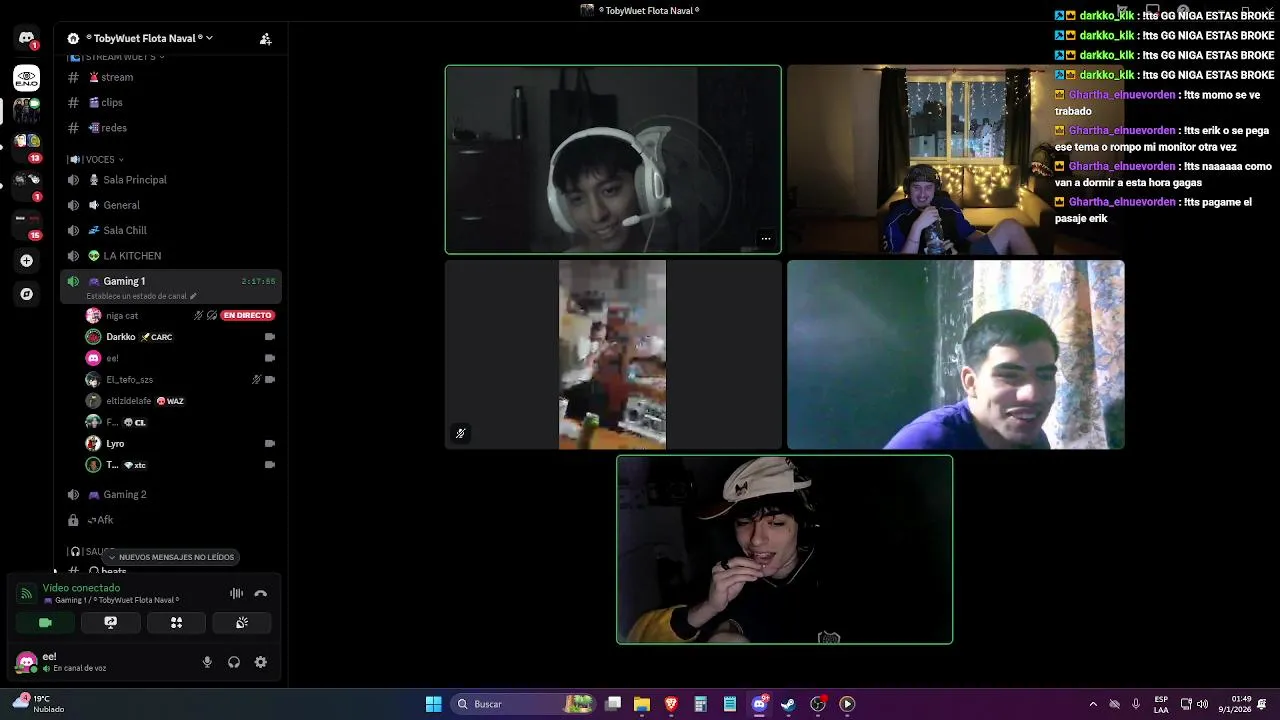Click Darkko user in voice list
1280x720 pixels.
tap(120, 337)
